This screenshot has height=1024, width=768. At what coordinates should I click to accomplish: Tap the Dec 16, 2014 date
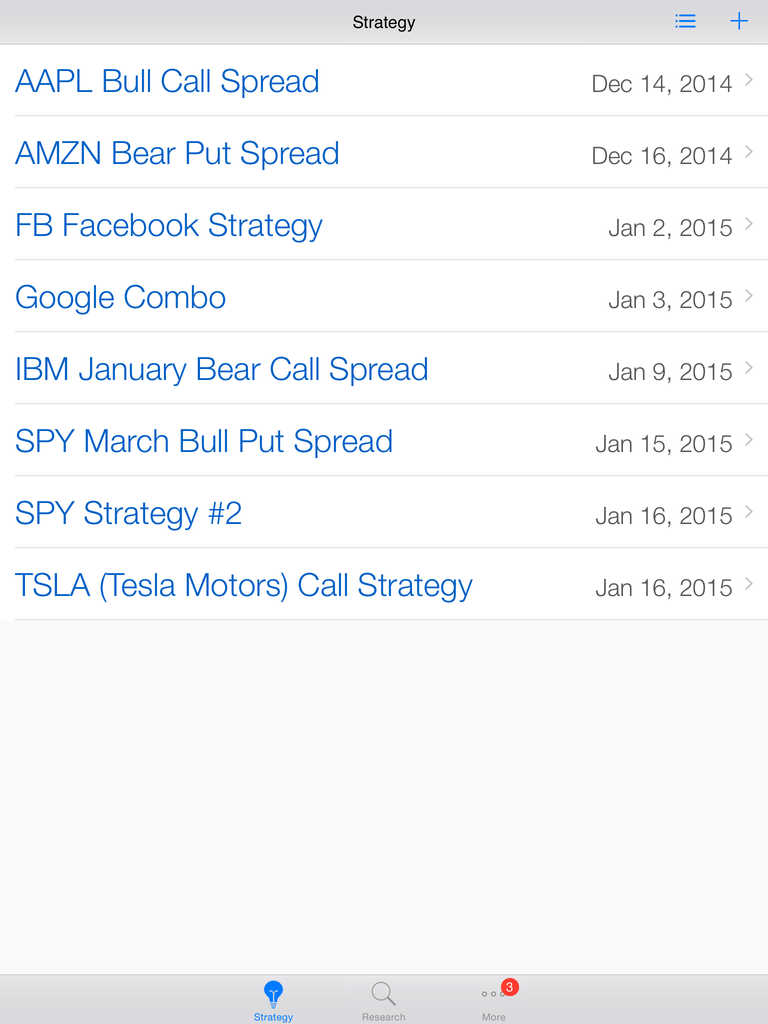click(x=662, y=155)
